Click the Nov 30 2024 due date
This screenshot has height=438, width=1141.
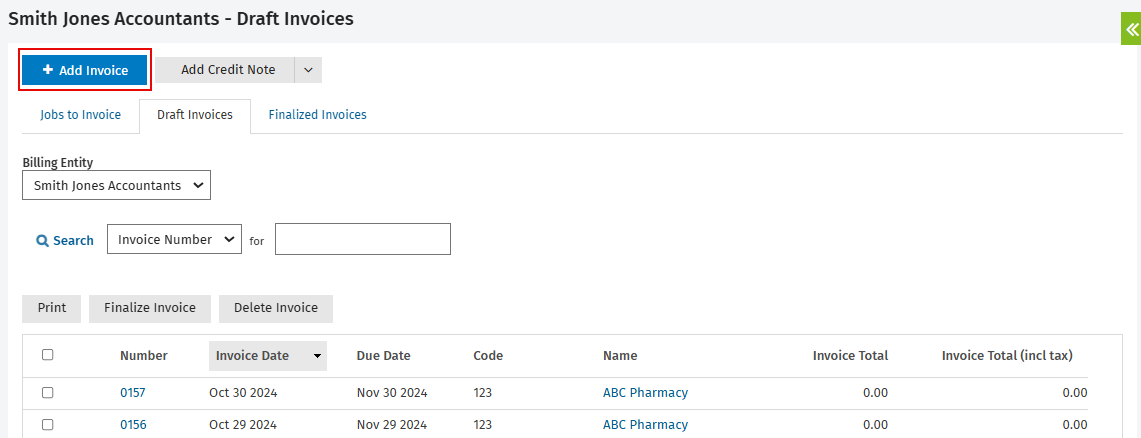pos(392,393)
